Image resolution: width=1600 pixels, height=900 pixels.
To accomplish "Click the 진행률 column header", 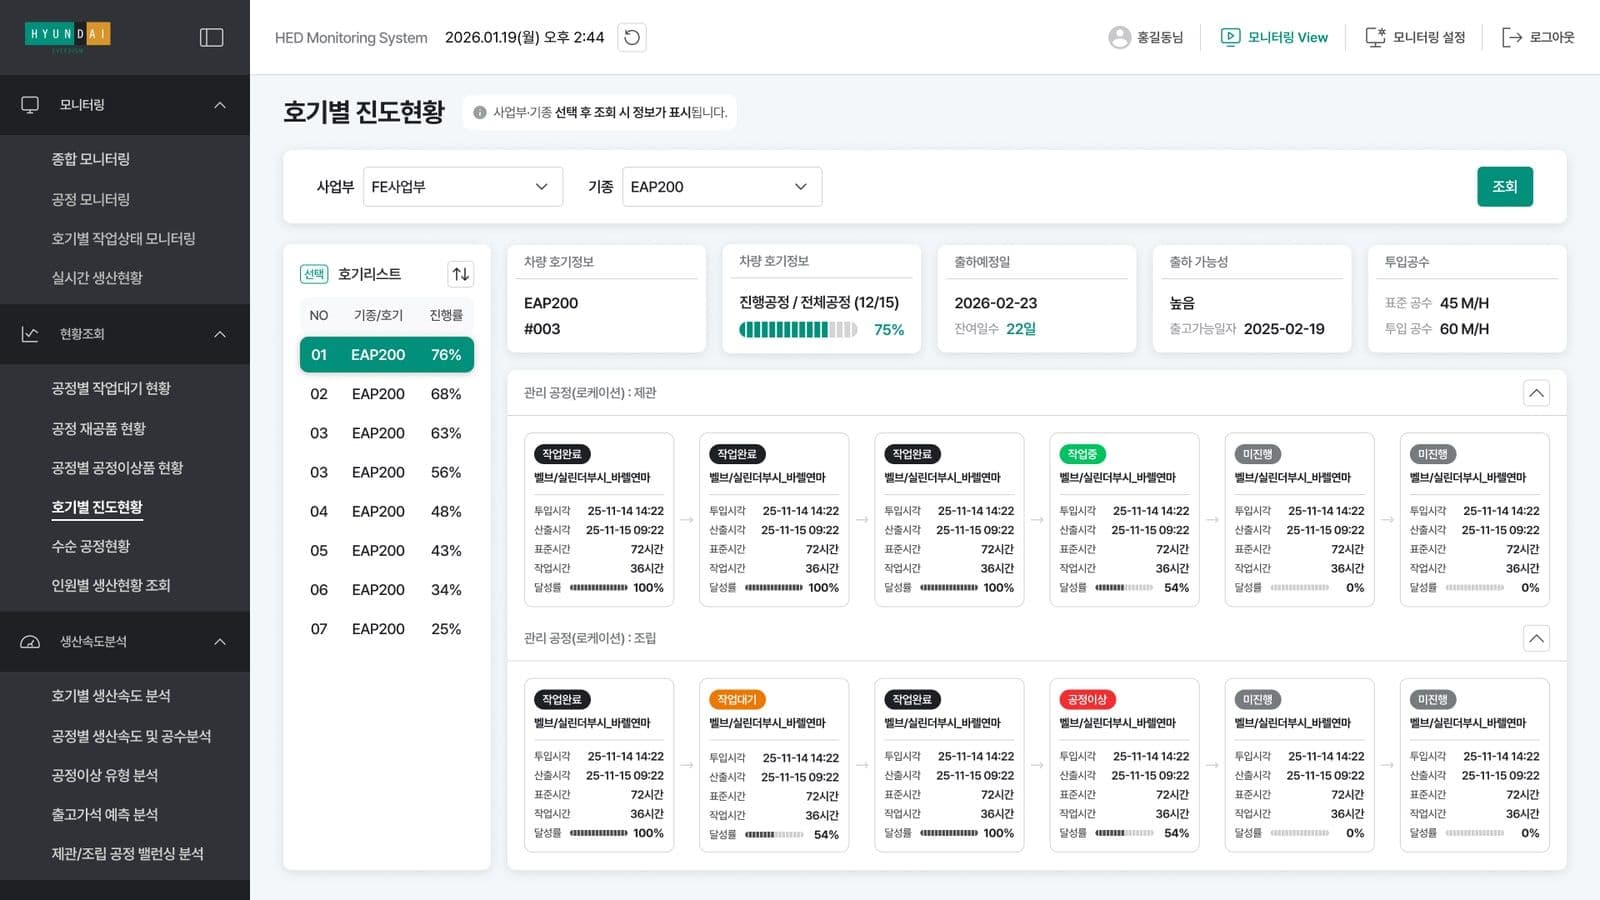I will 446,315.
